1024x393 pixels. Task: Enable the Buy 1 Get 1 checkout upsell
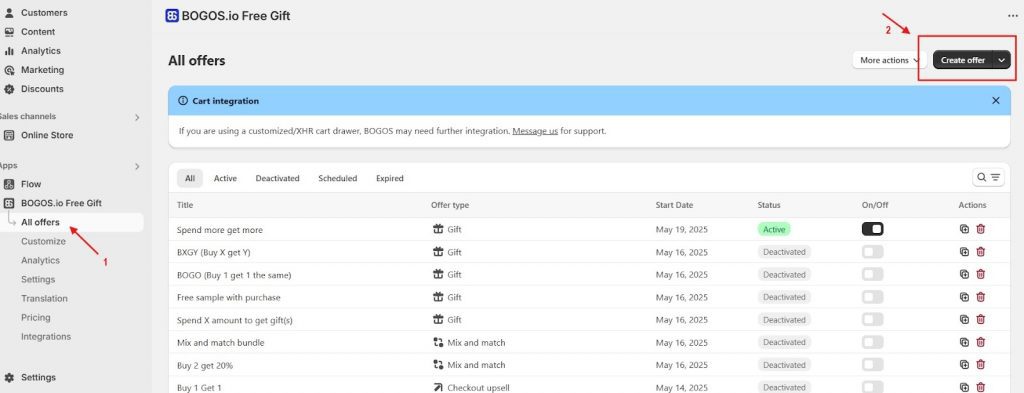click(x=872, y=387)
